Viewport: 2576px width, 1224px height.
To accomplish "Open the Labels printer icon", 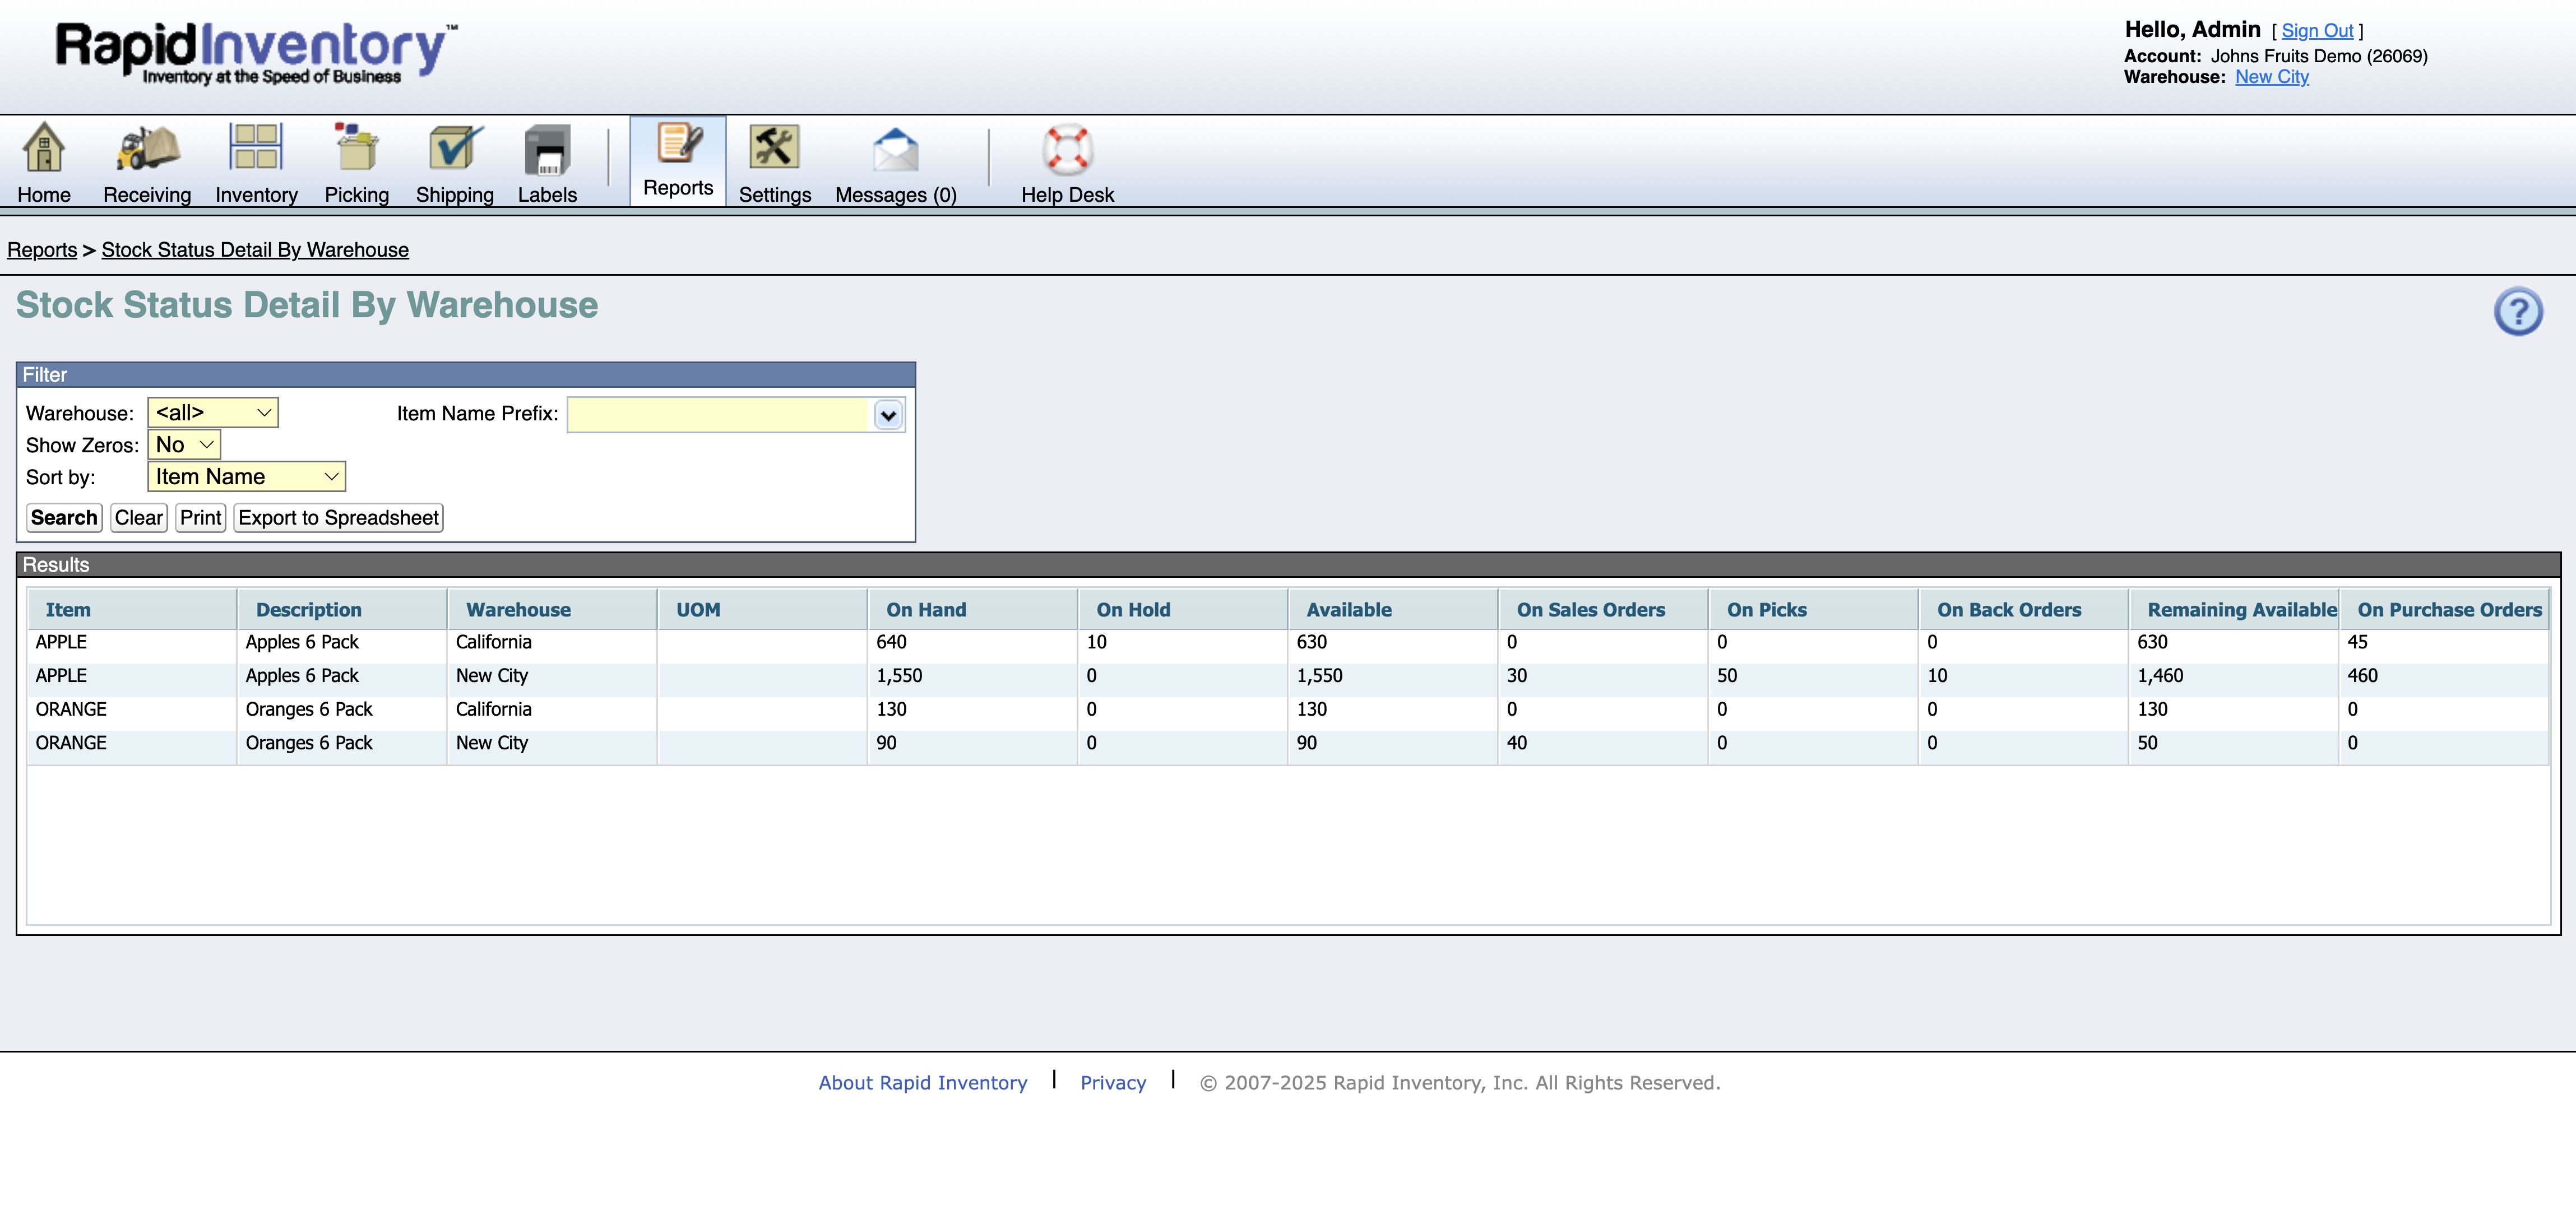I will click(x=547, y=150).
